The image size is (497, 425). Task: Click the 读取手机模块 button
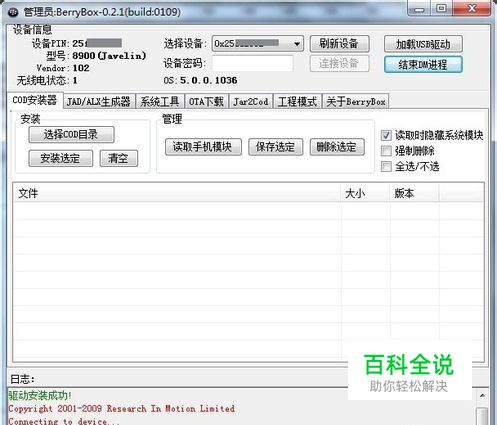(203, 147)
